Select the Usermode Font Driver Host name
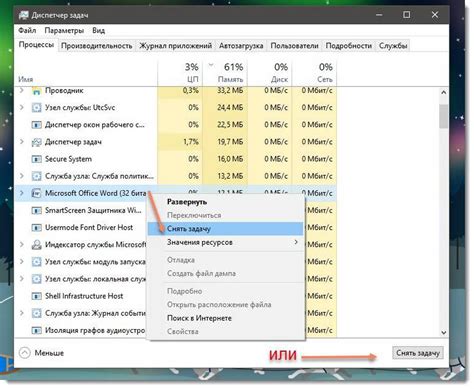The width and height of the screenshot is (474, 389). point(89,228)
